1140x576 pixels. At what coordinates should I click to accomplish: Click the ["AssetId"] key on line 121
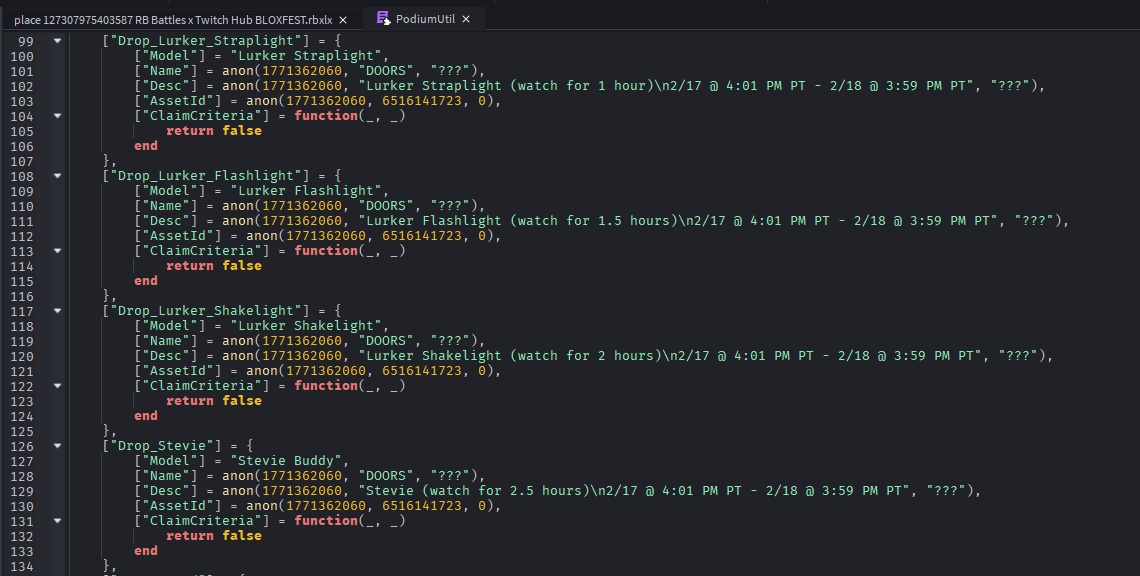177,371
